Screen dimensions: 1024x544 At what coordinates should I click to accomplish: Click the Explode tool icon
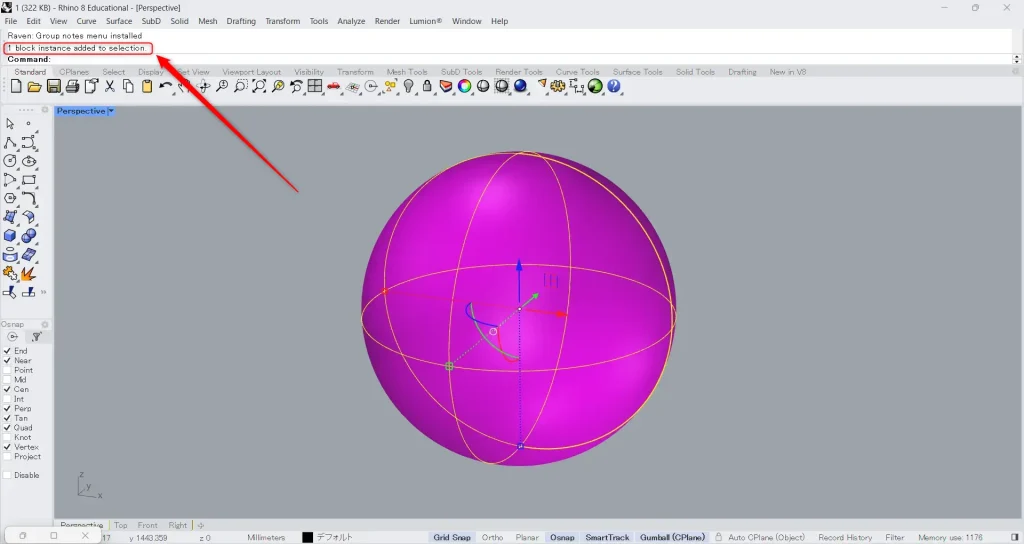tap(29, 273)
